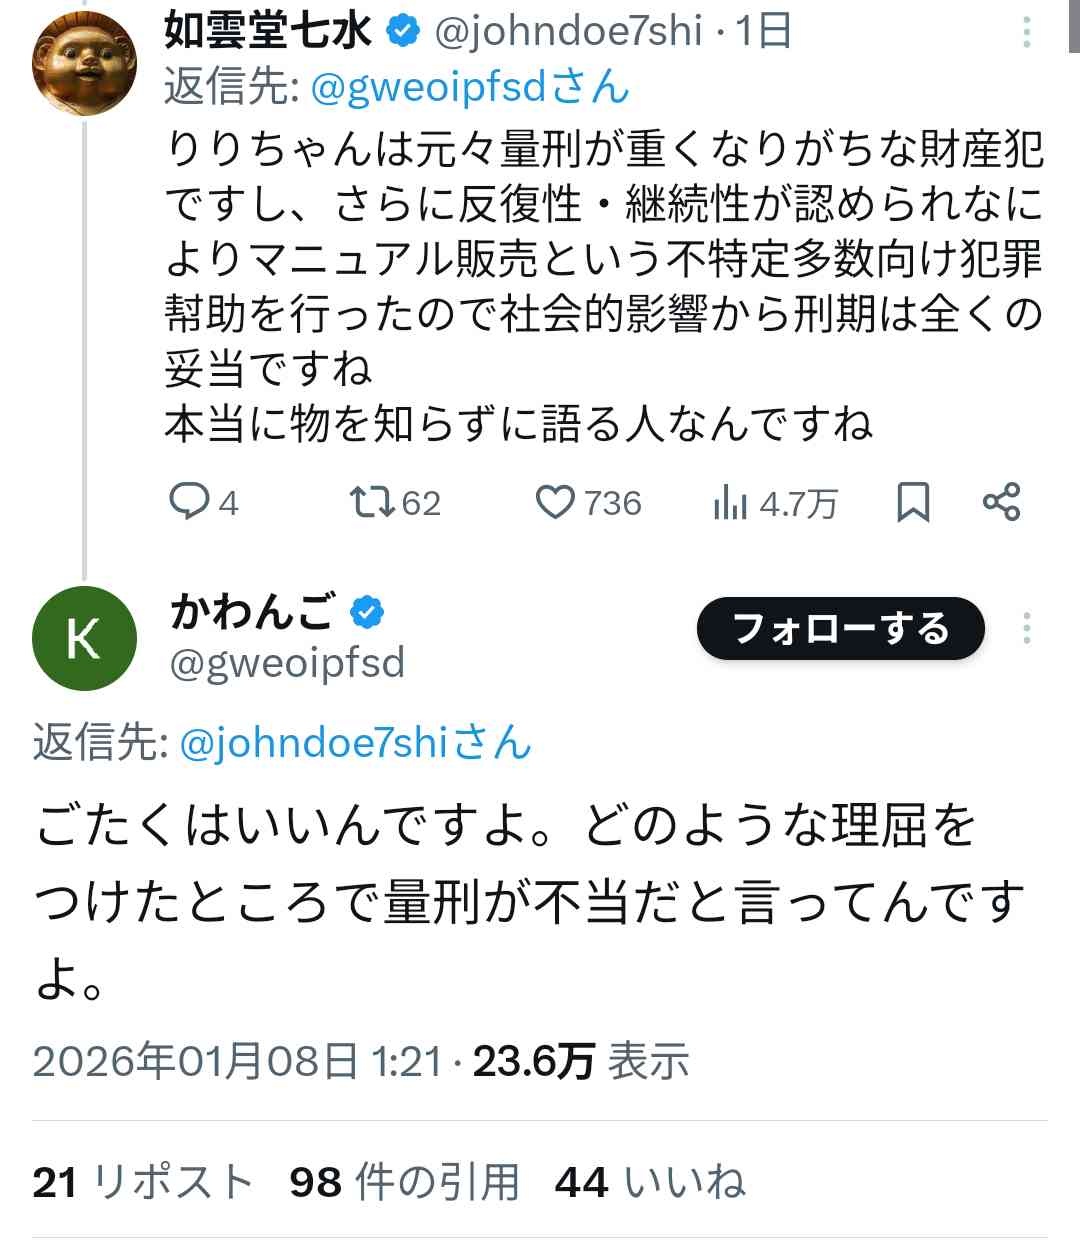View the 98 件の引用 quotes list
The image size is (1080, 1244).
pyautogui.click(x=404, y=1182)
